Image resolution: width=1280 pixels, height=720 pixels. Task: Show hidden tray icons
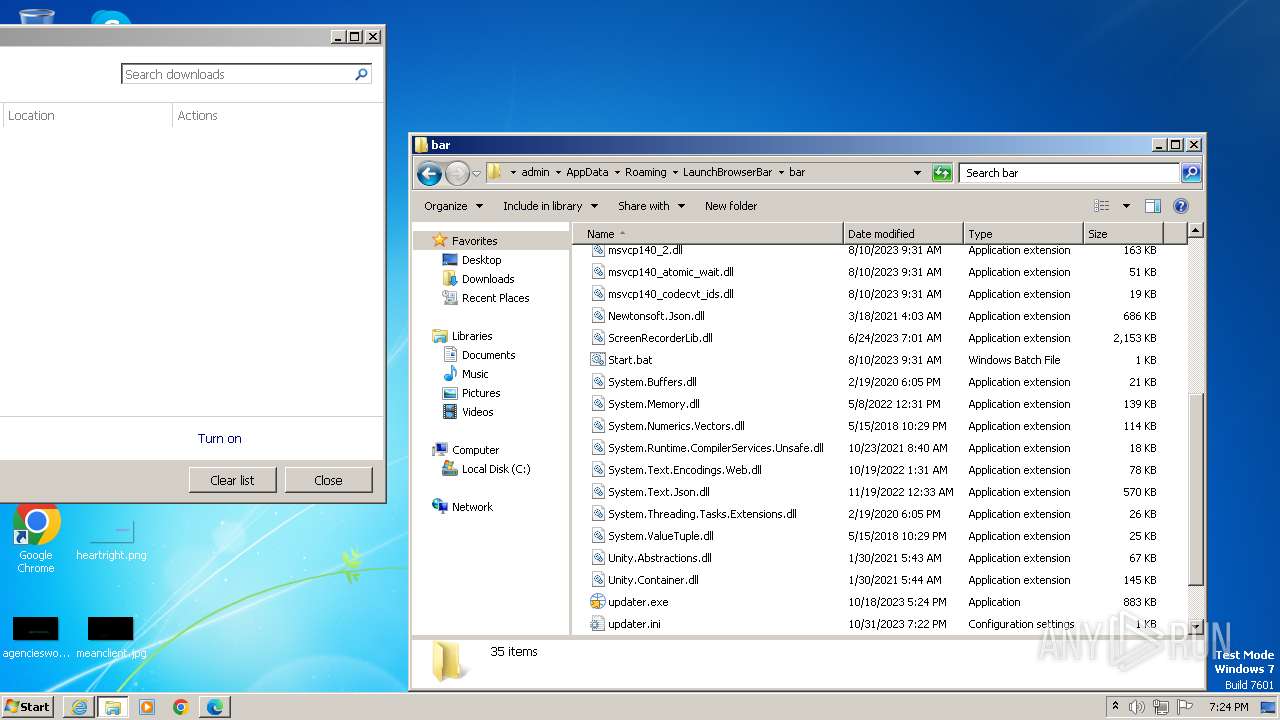click(x=1115, y=706)
